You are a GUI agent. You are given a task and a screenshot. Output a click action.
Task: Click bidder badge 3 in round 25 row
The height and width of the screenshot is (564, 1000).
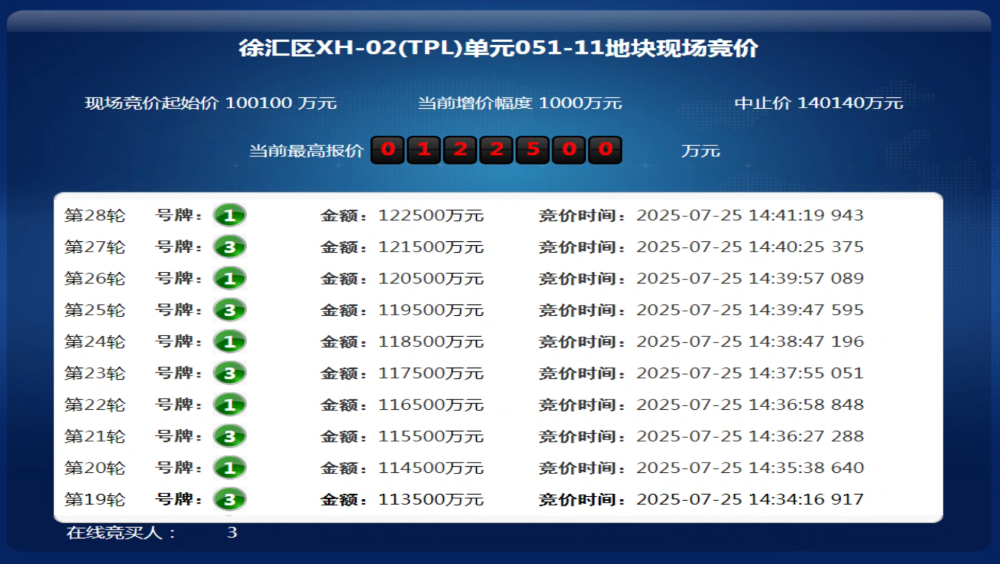pos(230,310)
